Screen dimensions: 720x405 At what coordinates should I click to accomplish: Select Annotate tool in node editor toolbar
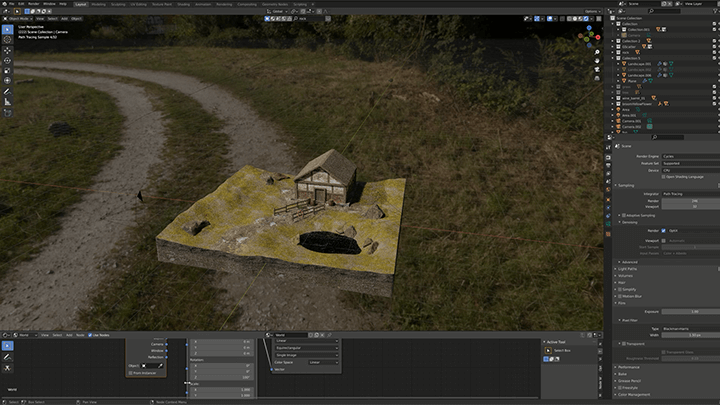tap(7, 357)
